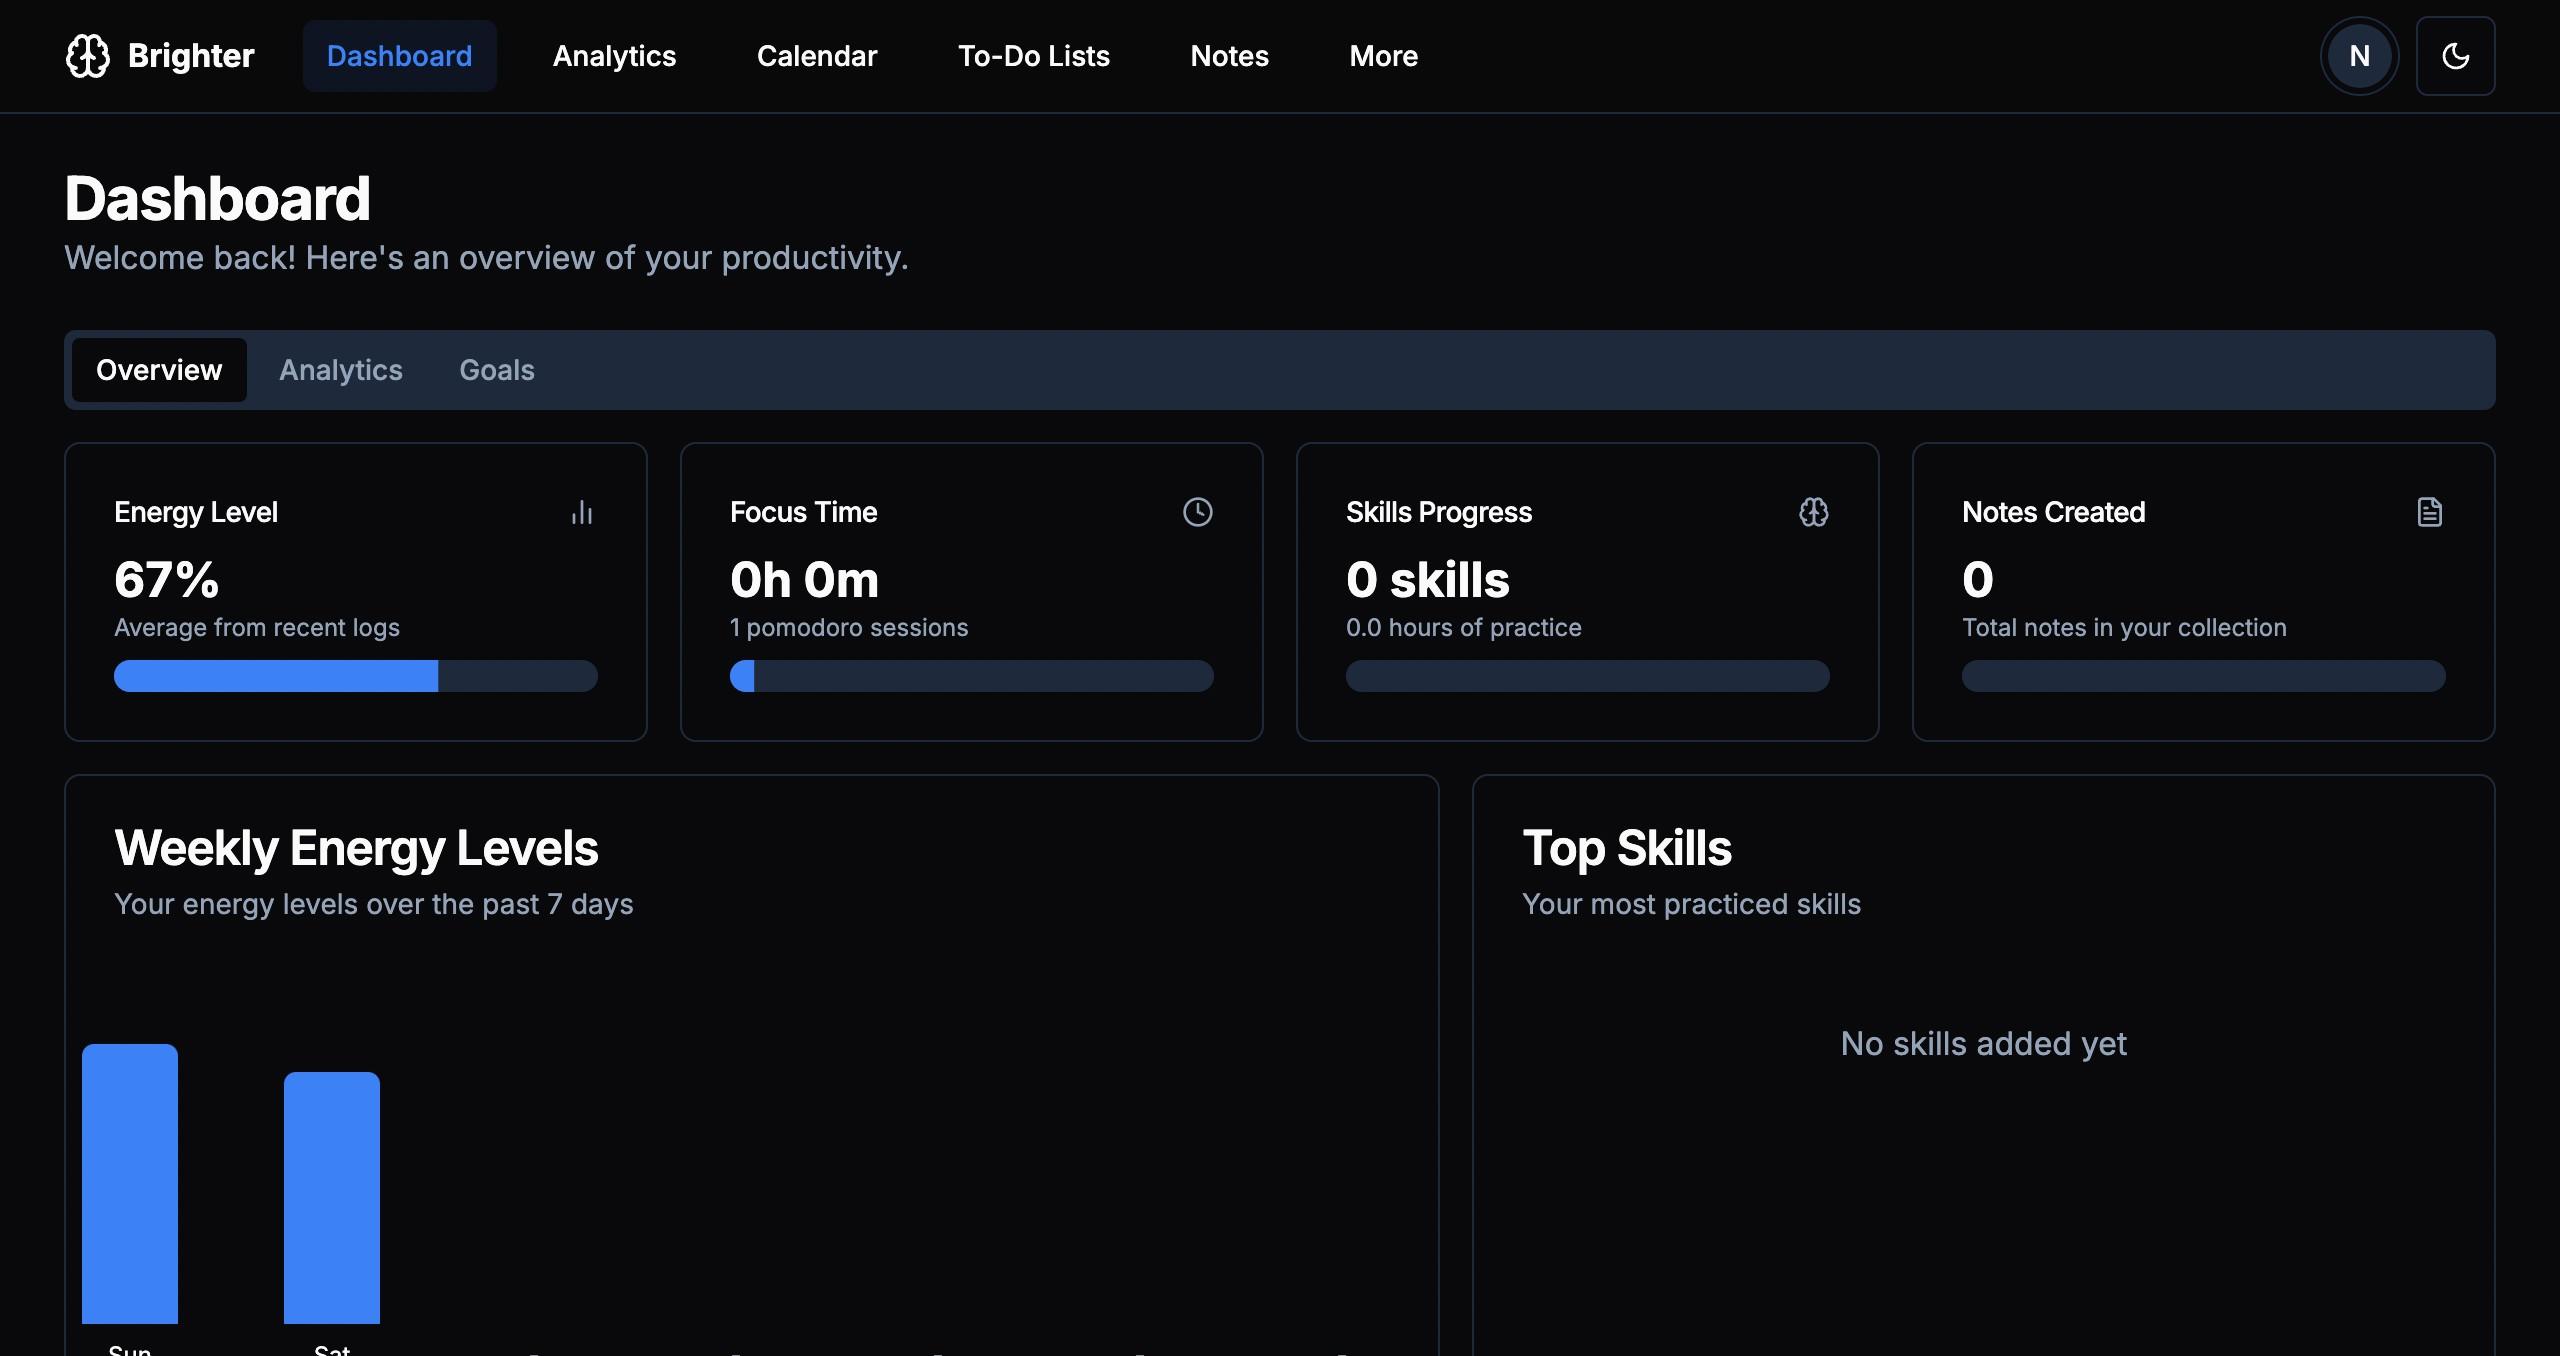Click the Notes Created progress bar
Viewport: 2560px width, 1356px height.
pos(2204,676)
